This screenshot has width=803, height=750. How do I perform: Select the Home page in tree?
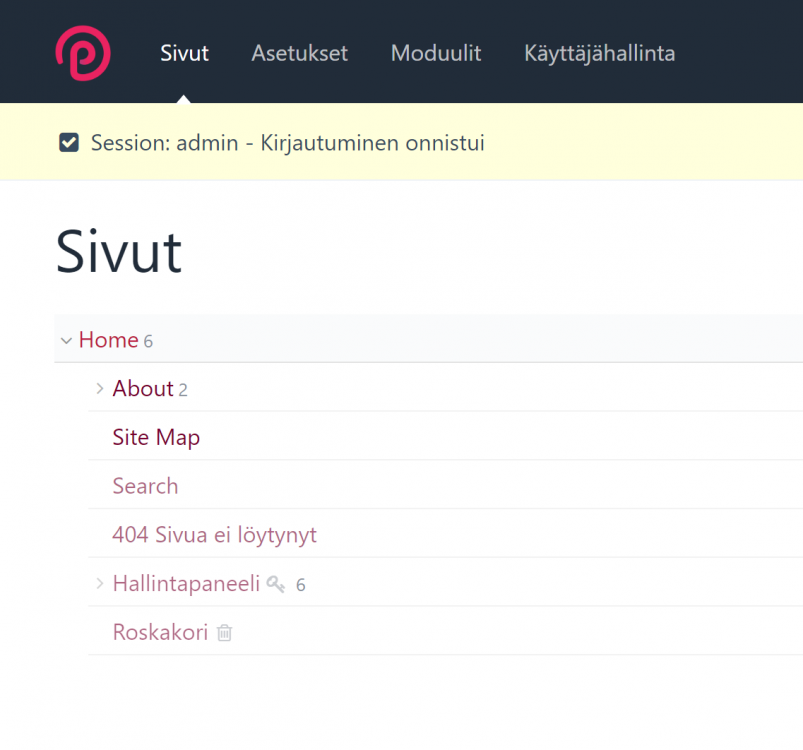click(x=108, y=340)
